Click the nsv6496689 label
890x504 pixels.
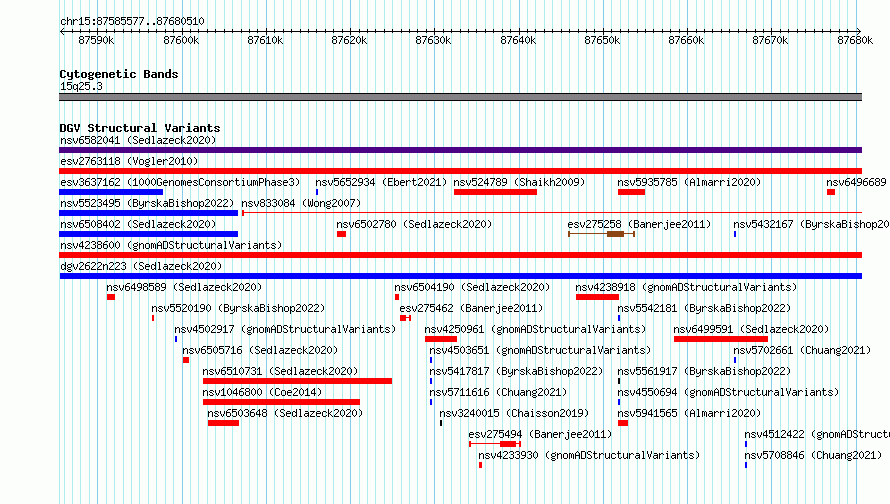[856, 182]
